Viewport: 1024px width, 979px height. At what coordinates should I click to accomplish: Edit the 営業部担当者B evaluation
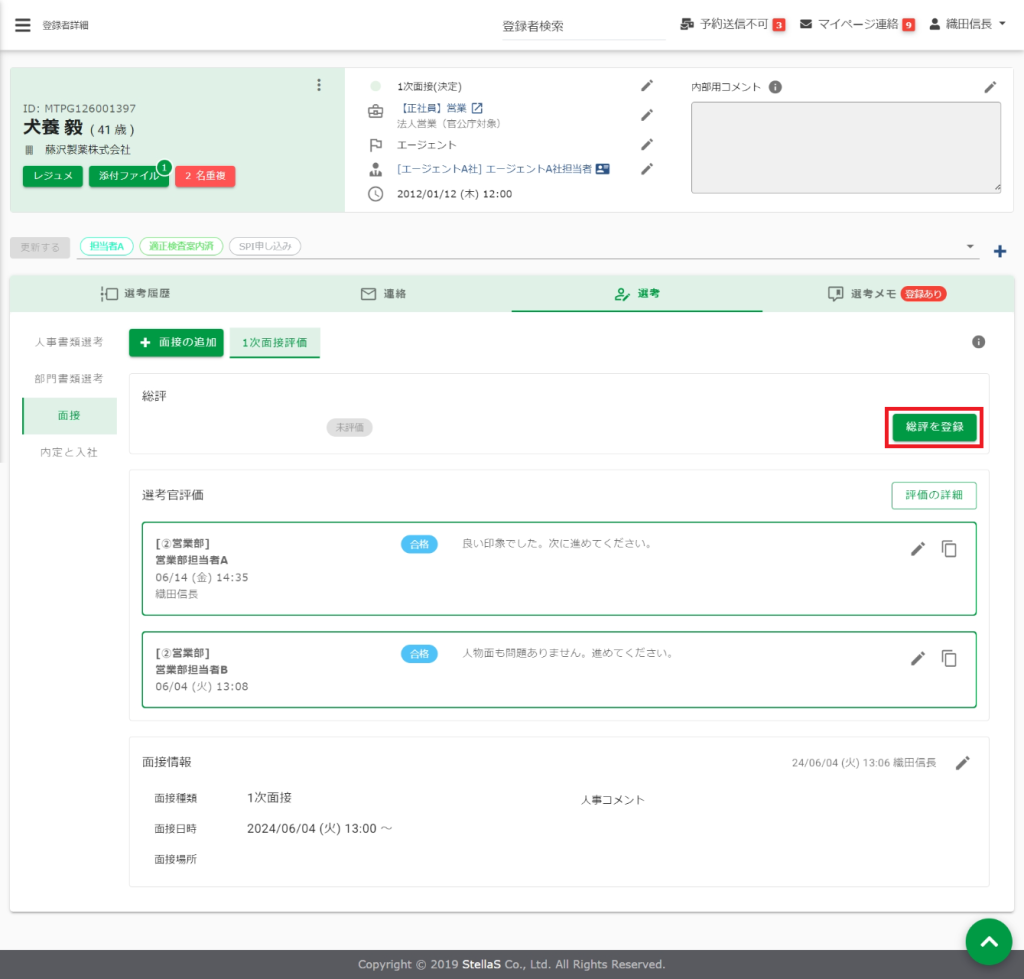[x=917, y=658]
